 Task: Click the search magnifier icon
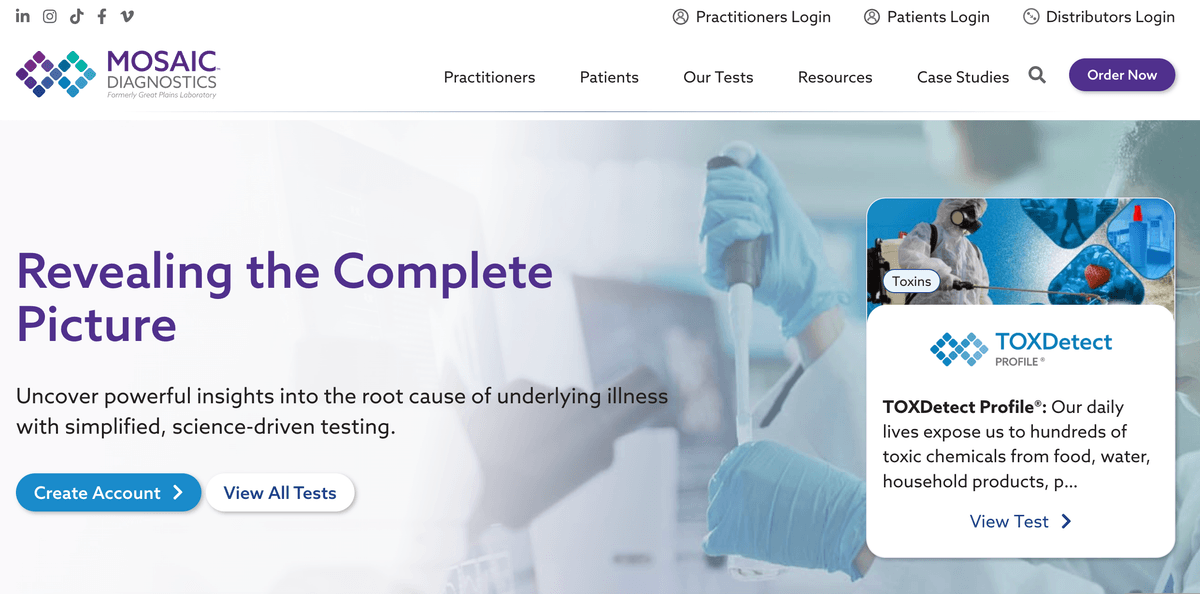pyautogui.click(x=1037, y=75)
